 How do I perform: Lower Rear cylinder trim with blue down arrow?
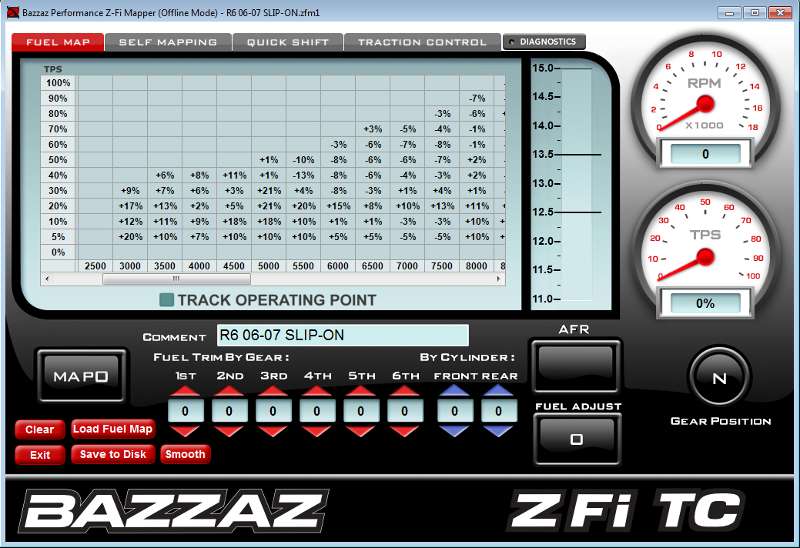498,431
